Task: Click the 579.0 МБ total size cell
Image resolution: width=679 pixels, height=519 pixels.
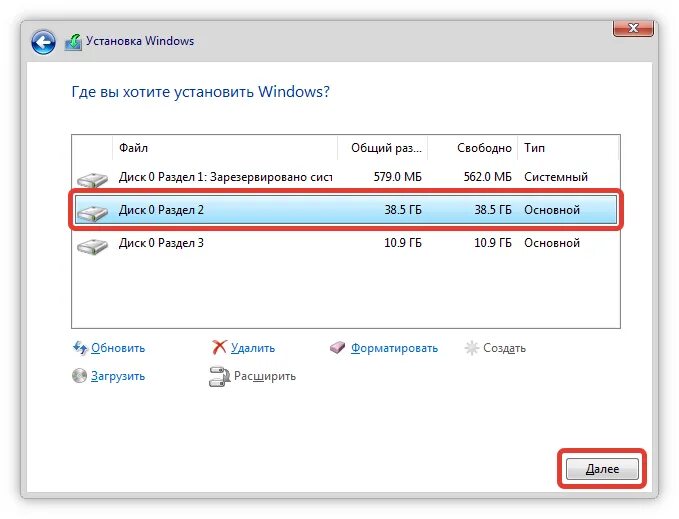Action: (x=398, y=177)
